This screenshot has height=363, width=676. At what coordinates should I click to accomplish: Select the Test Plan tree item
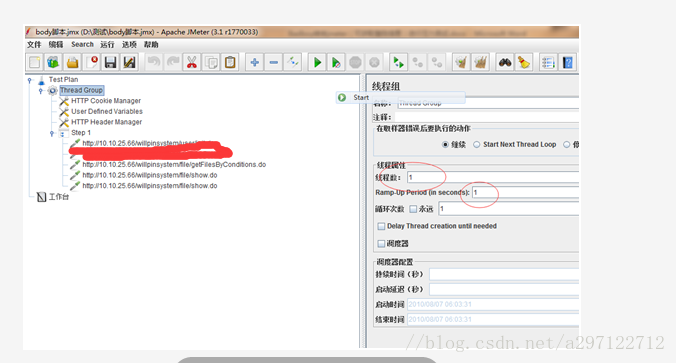[63, 79]
